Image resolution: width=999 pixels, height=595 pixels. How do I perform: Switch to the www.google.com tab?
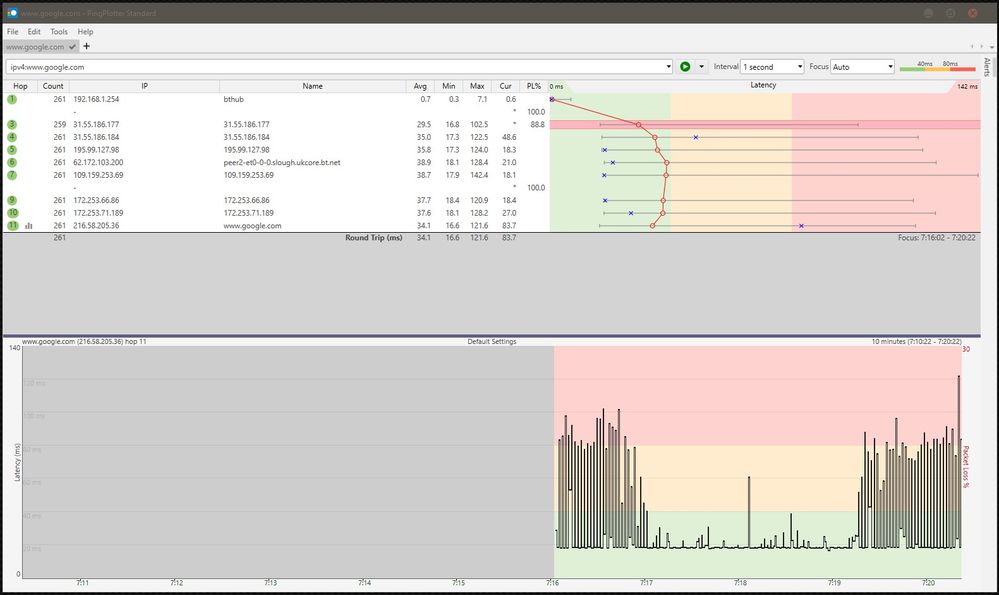(x=36, y=46)
